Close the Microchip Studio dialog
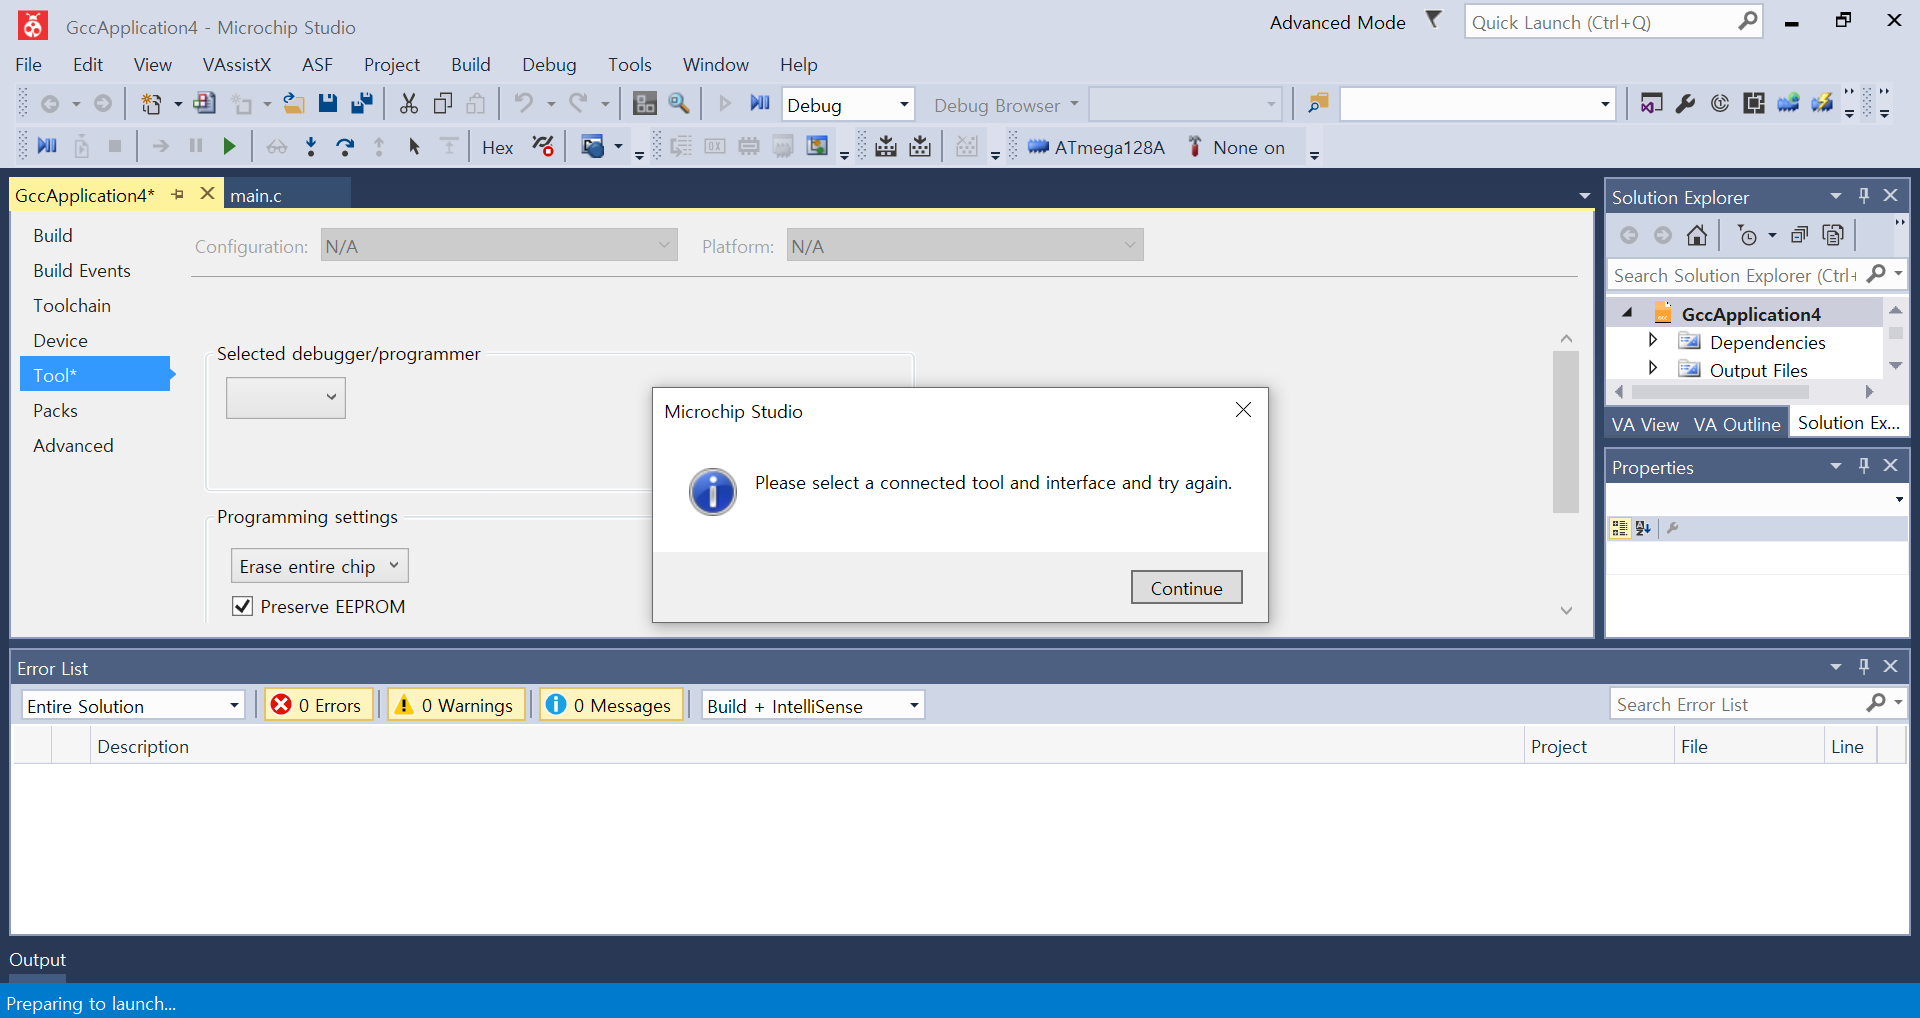 (1243, 410)
